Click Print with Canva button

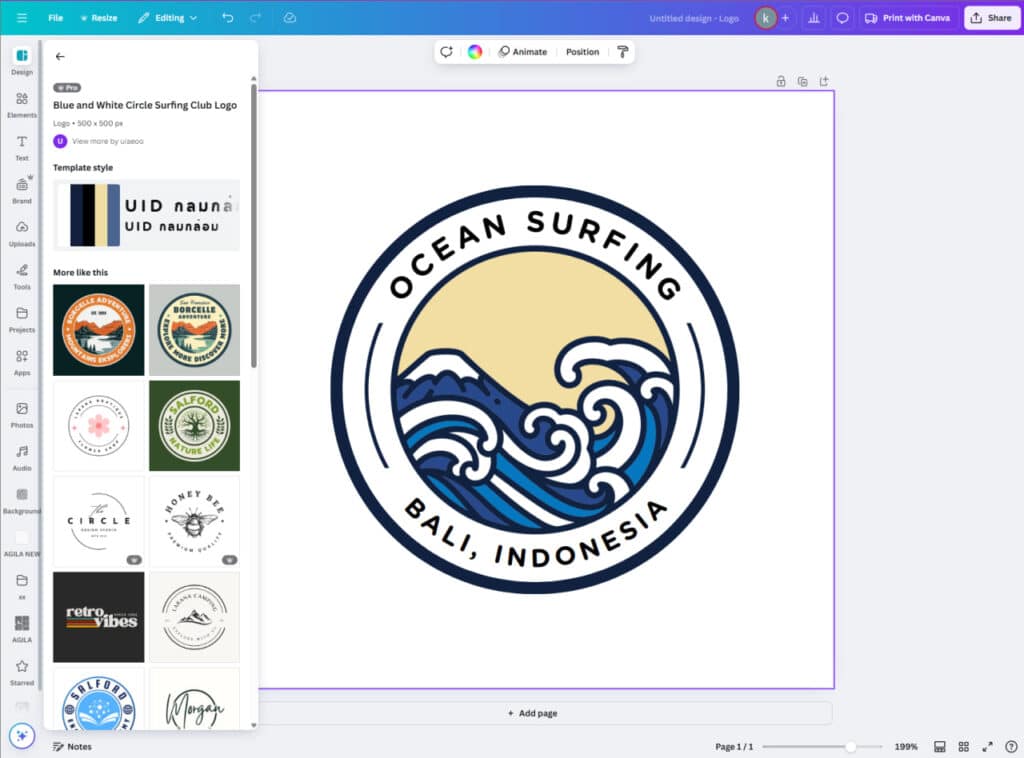coord(907,18)
